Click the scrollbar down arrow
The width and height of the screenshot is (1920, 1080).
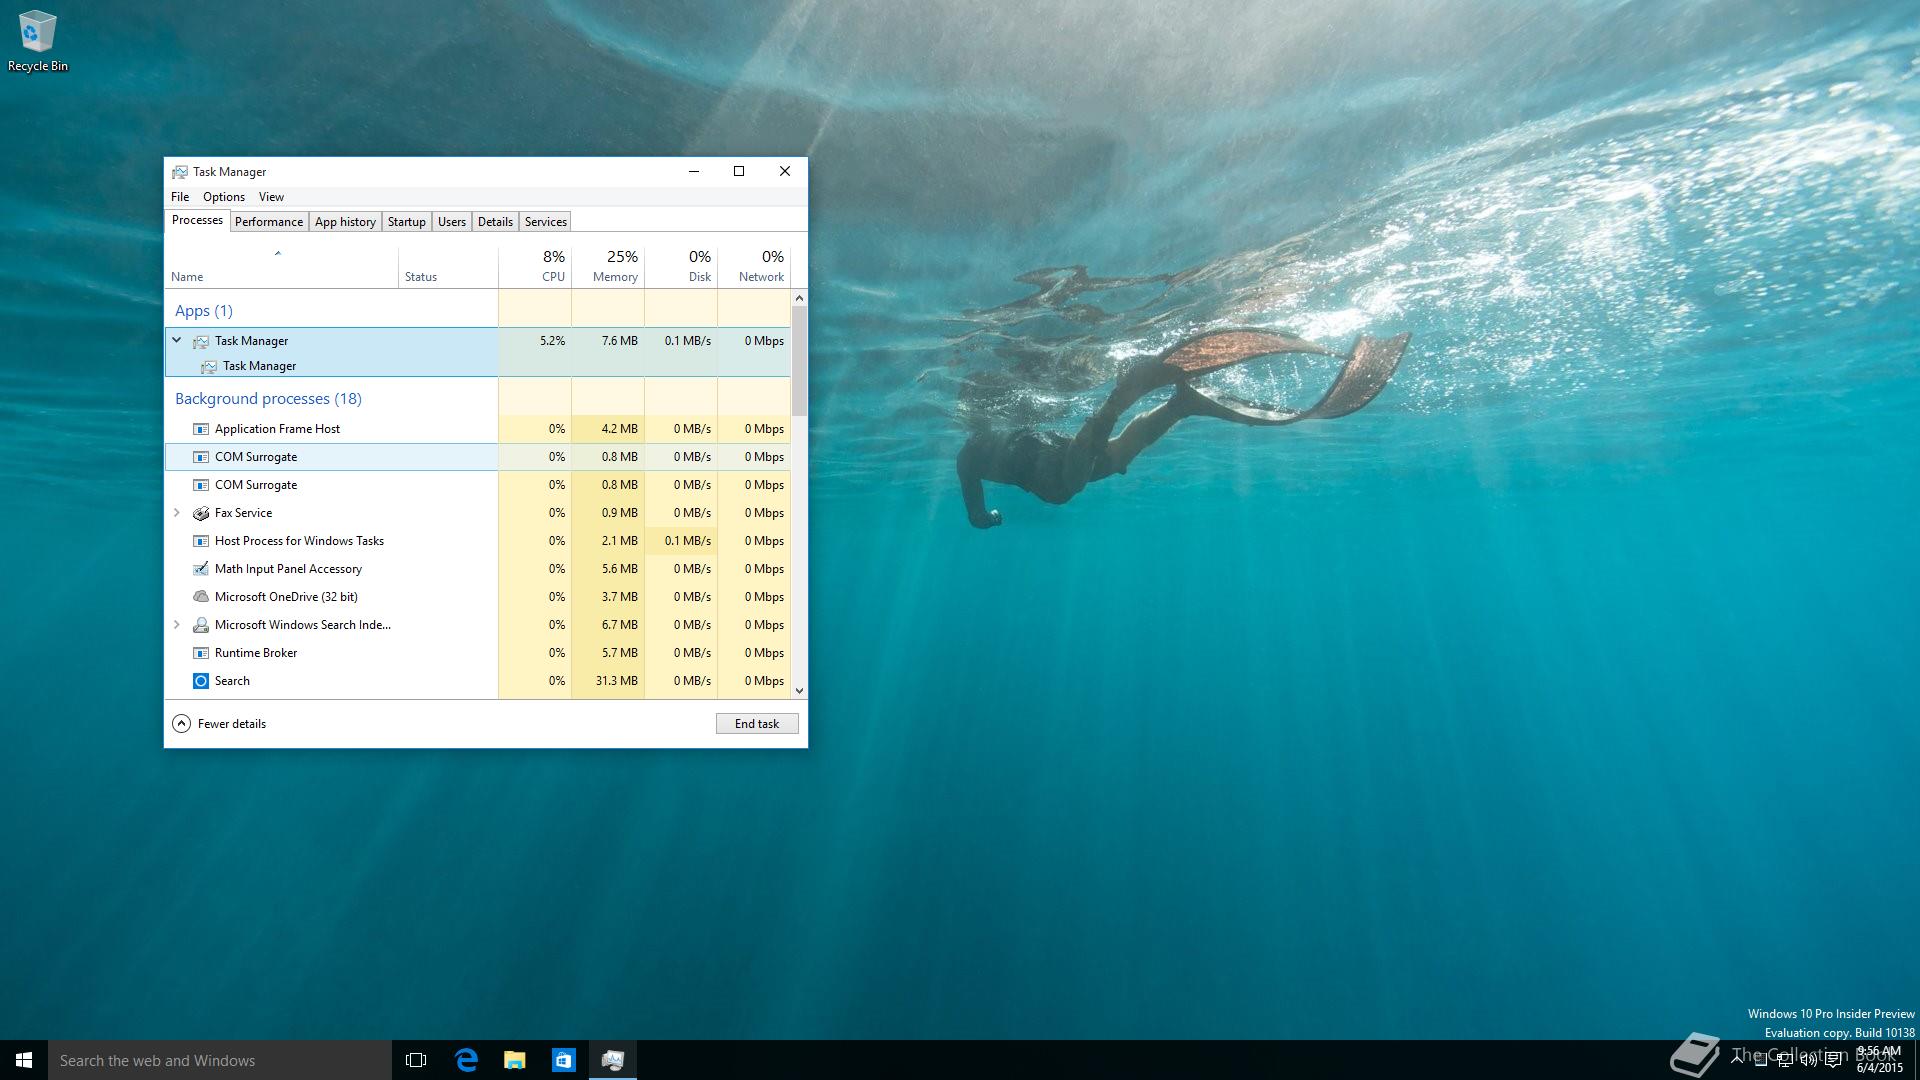pyautogui.click(x=799, y=691)
